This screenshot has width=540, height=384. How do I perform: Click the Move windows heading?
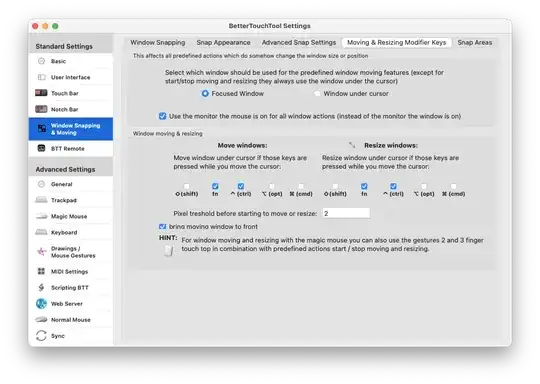coord(242,145)
